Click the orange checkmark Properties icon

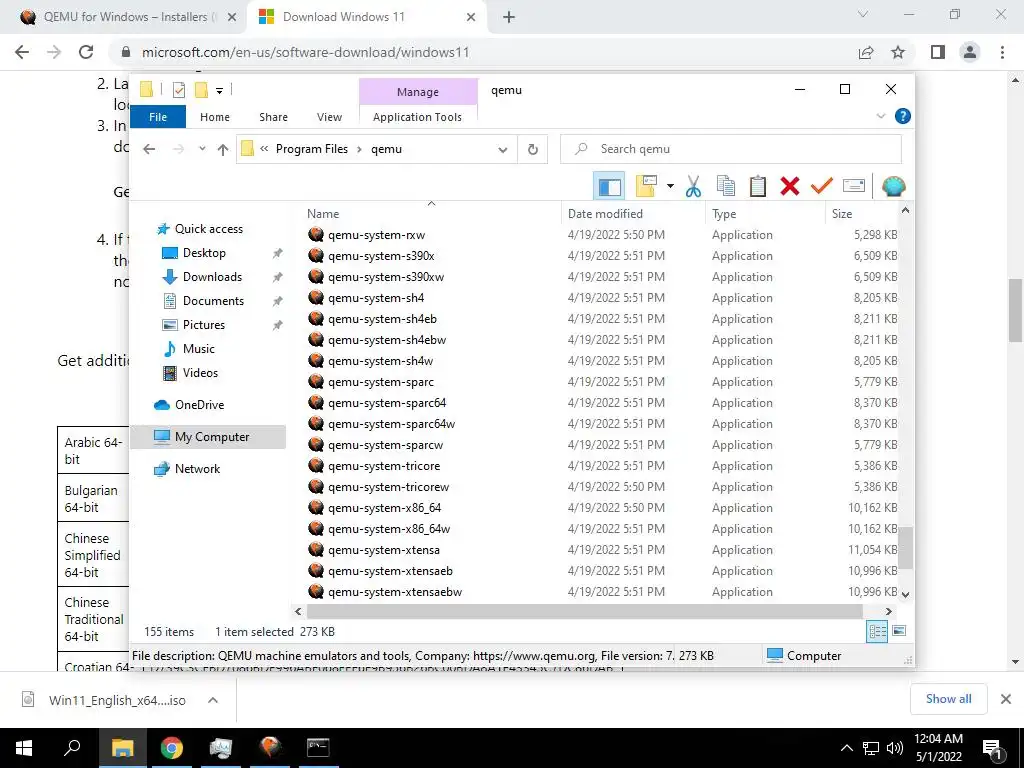click(822, 187)
